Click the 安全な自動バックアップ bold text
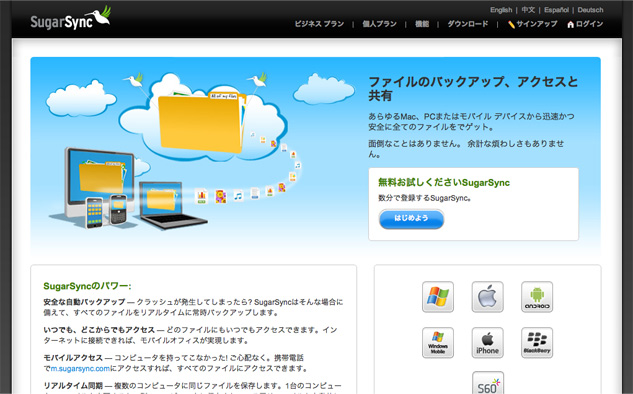The height and width of the screenshot is (394, 633). 84,302
